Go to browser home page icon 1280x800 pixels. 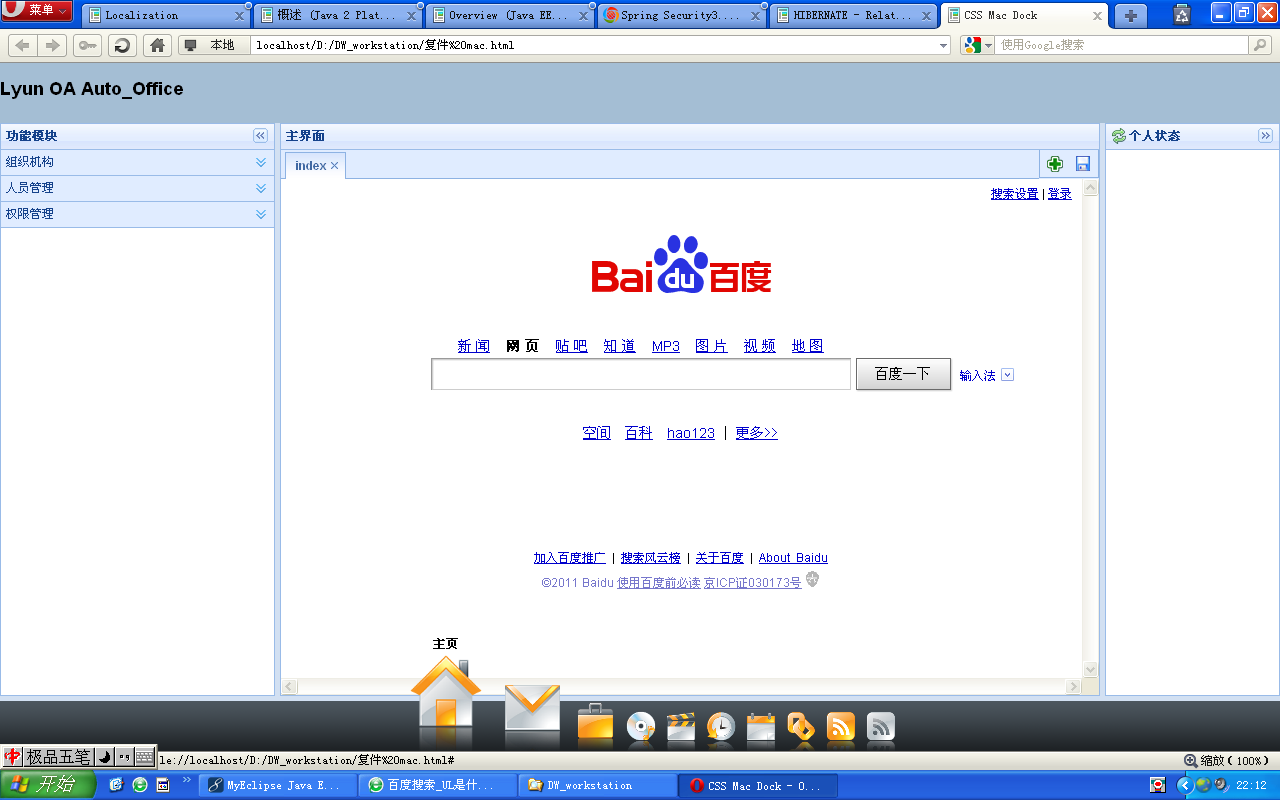[x=157, y=45]
